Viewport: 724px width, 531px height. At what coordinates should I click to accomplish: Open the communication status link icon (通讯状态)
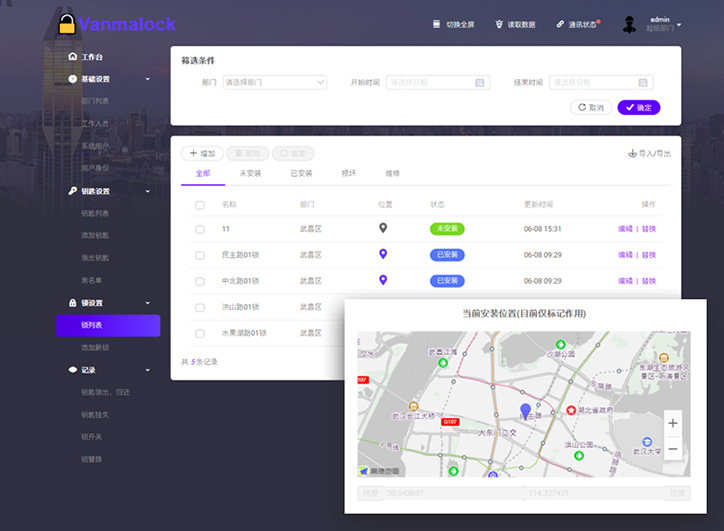coord(561,24)
